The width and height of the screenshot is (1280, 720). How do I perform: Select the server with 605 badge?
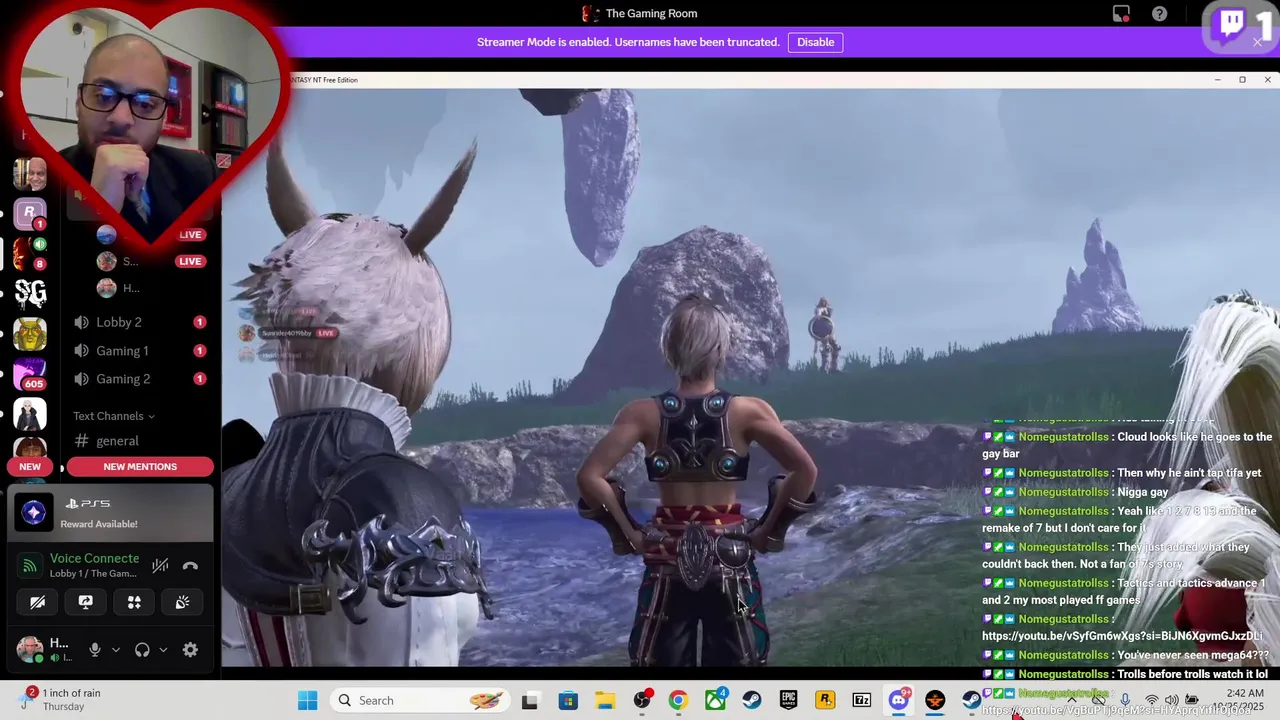coord(29,374)
